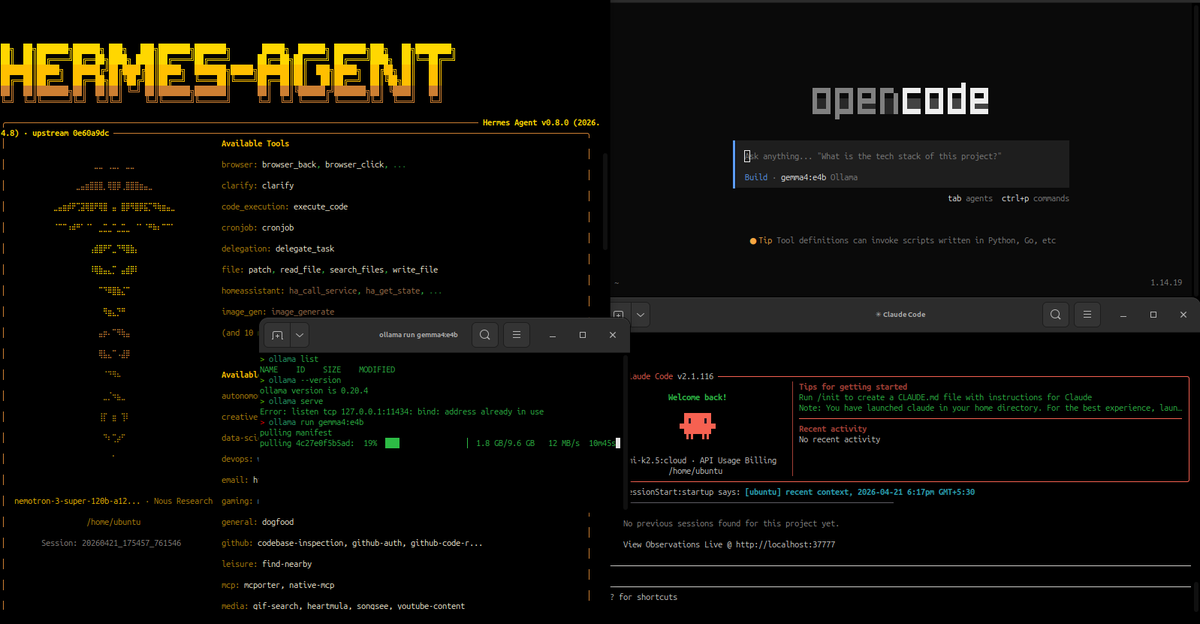Click opencode version number 1.14.19
This screenshot has height=624, width=1200.
click(1165, 283)
